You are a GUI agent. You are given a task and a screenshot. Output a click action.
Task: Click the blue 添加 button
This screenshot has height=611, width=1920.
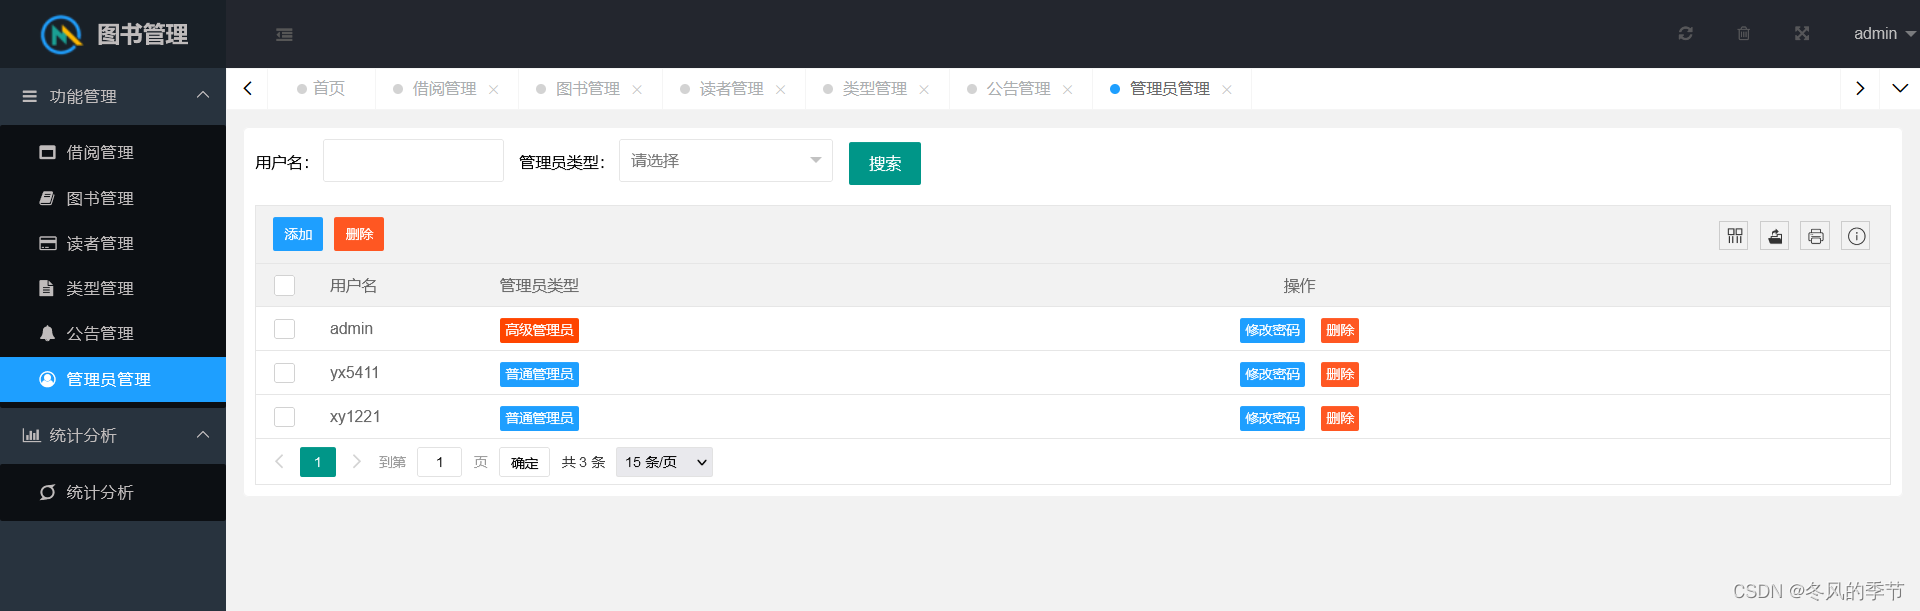click(x=298, y=234)
